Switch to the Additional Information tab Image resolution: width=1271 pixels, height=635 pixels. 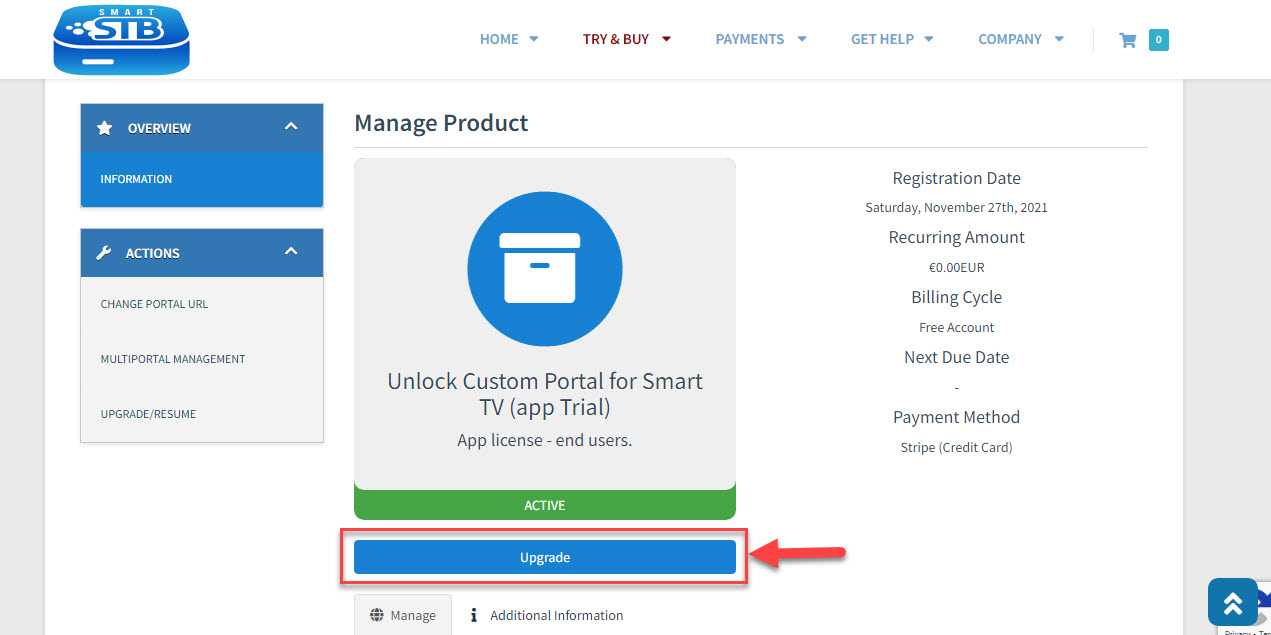[x=546, y=615]
